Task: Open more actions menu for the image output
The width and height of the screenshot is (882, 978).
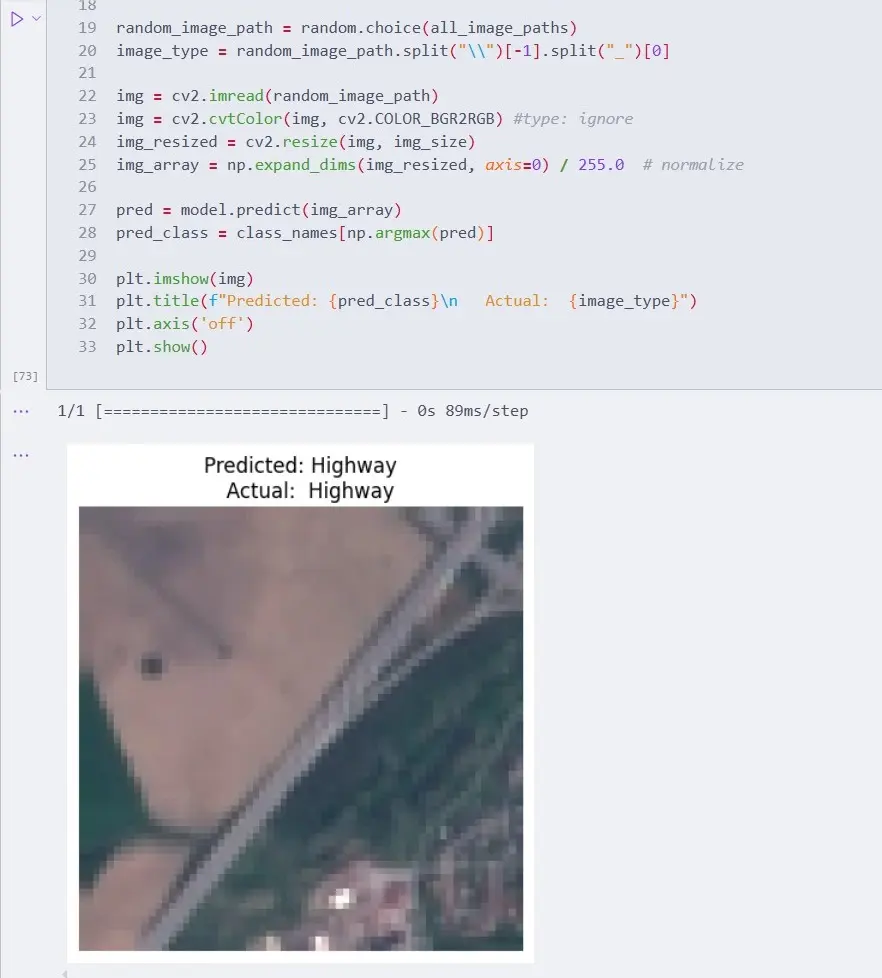Action: 21,454
